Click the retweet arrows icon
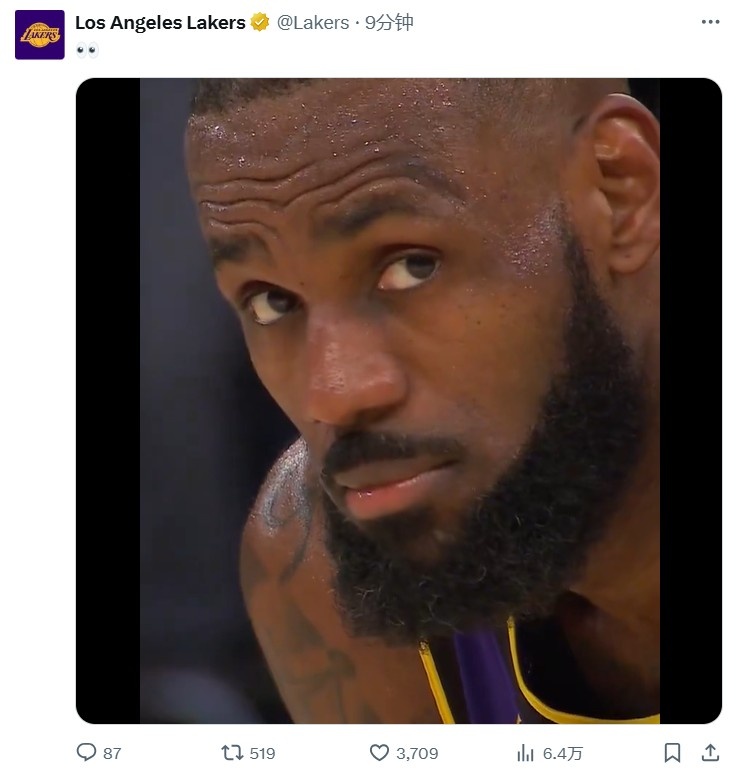The width and height of the screenshot is (740, 775). pyautogui.click(x=231, y=752)
